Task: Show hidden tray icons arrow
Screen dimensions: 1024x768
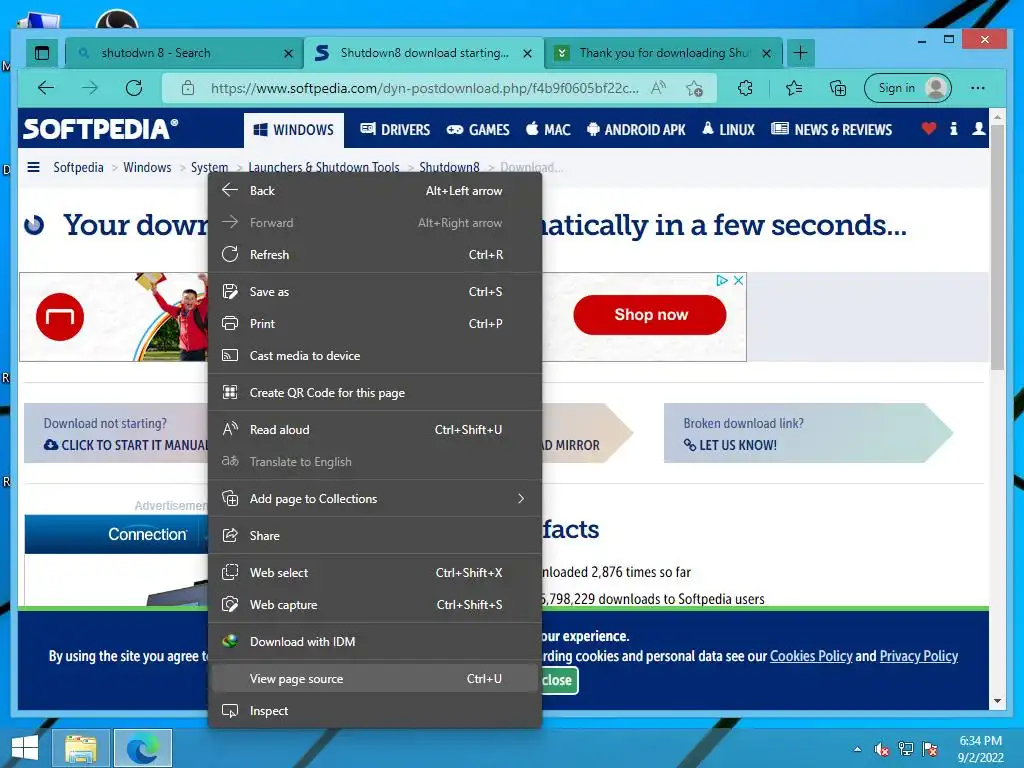Action: 857,749
